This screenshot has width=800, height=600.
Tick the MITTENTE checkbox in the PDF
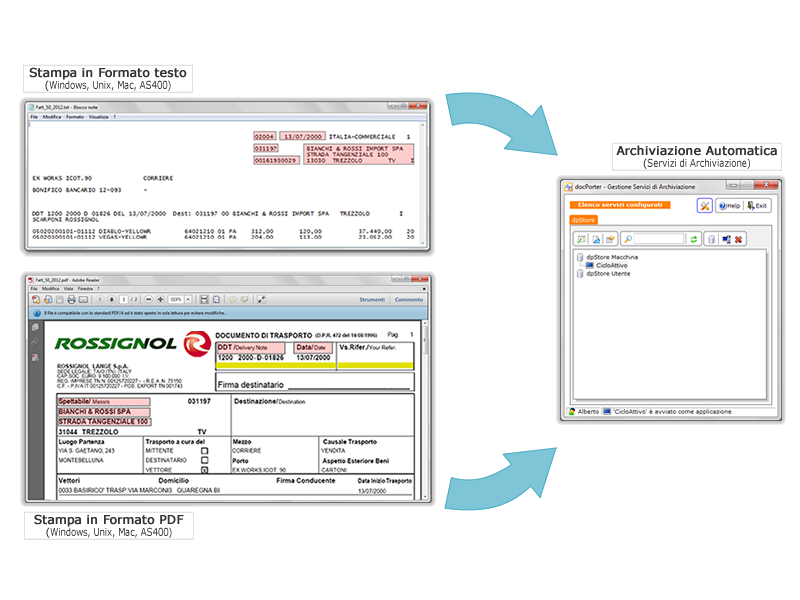(x=205, y=451)
